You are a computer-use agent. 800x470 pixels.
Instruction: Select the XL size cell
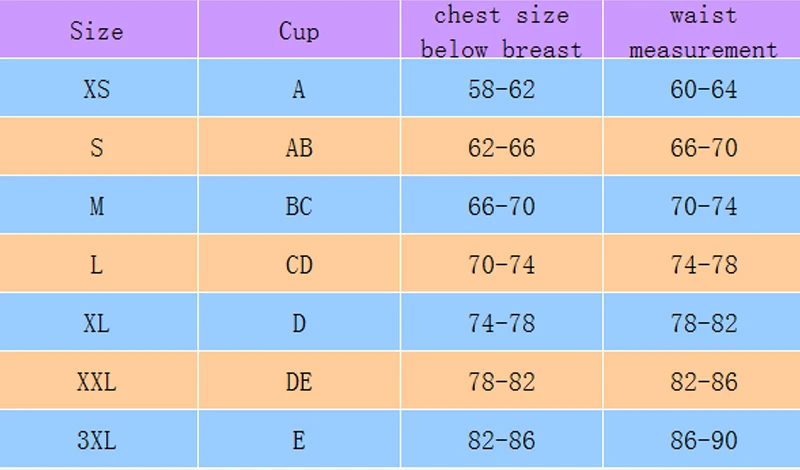tap(98, 321)
